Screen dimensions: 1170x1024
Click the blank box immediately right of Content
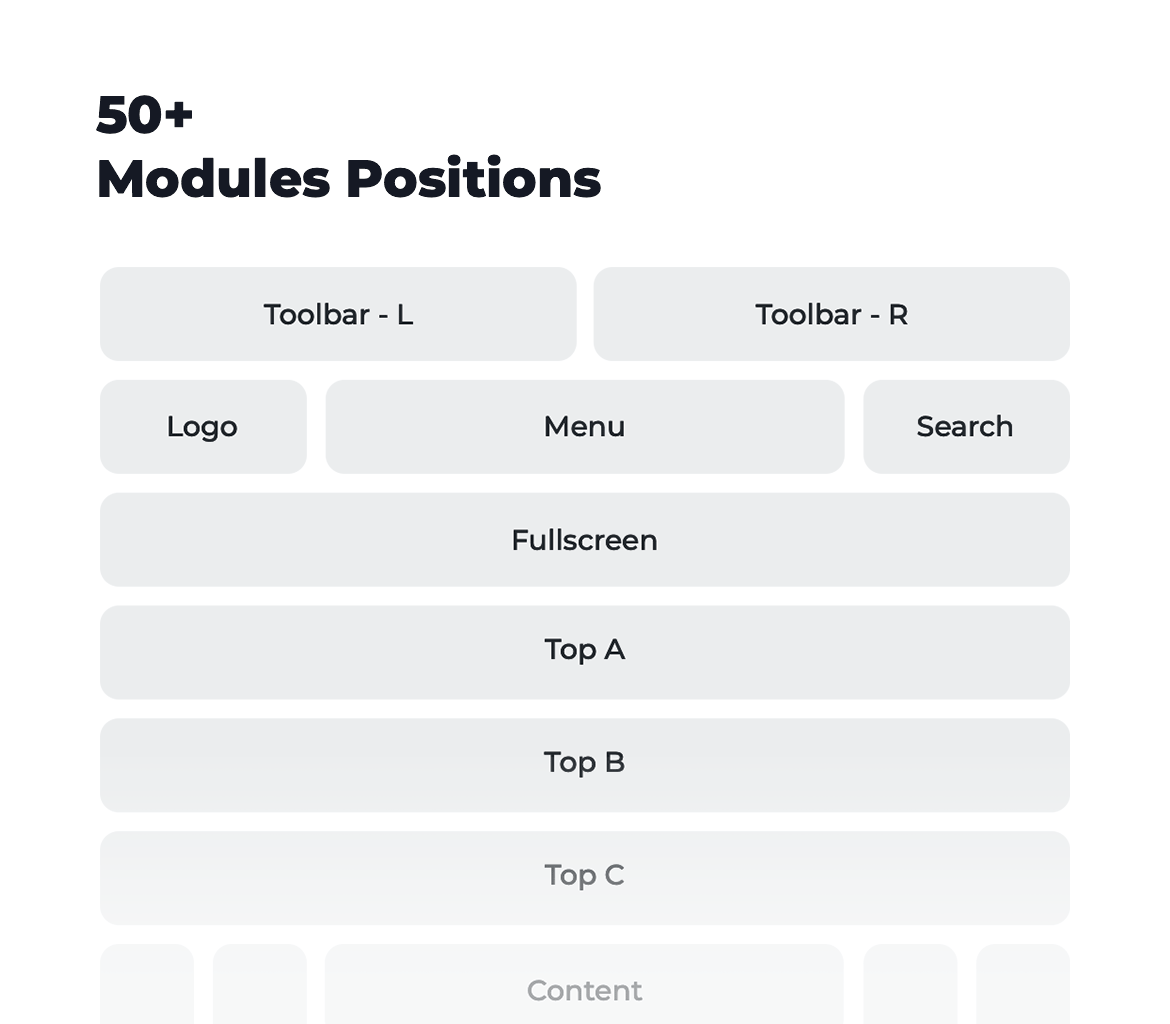coord(910,984)
